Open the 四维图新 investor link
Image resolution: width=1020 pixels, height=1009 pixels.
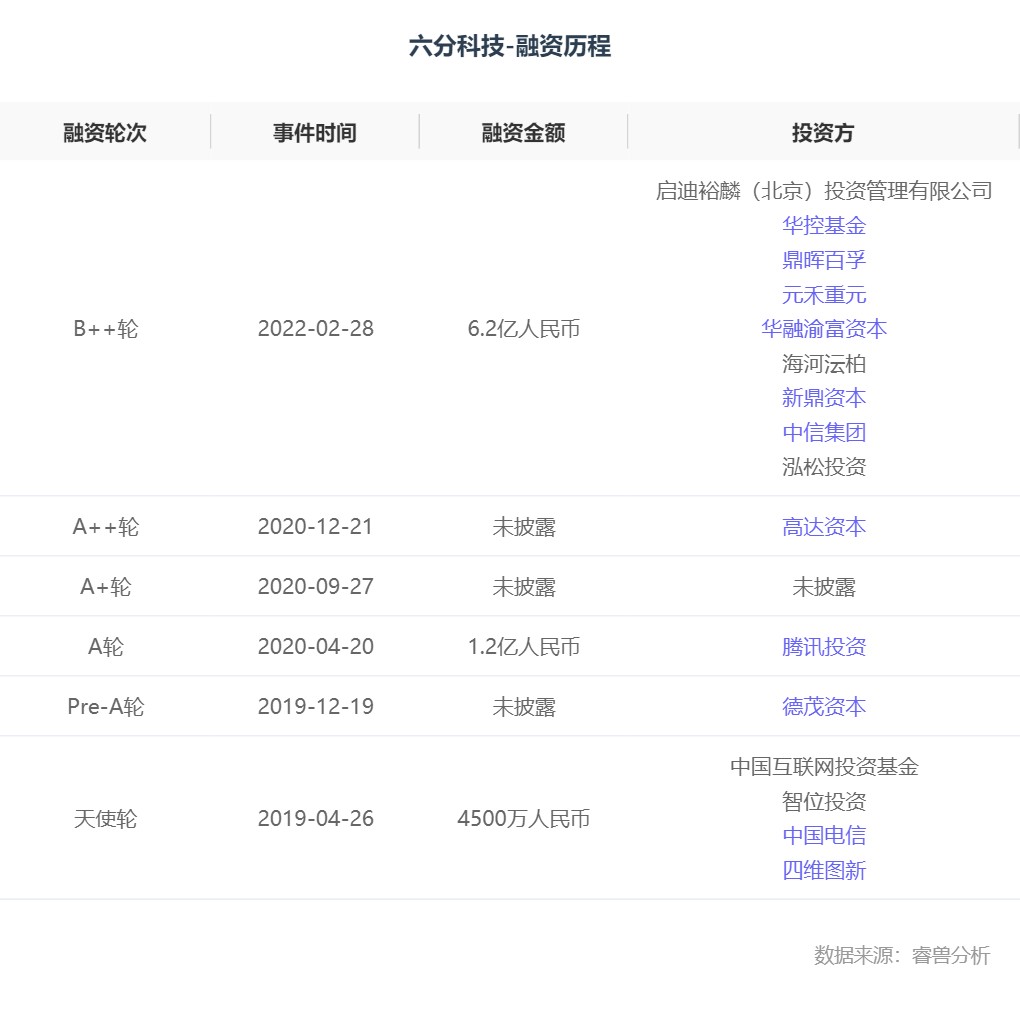point(824,870)
